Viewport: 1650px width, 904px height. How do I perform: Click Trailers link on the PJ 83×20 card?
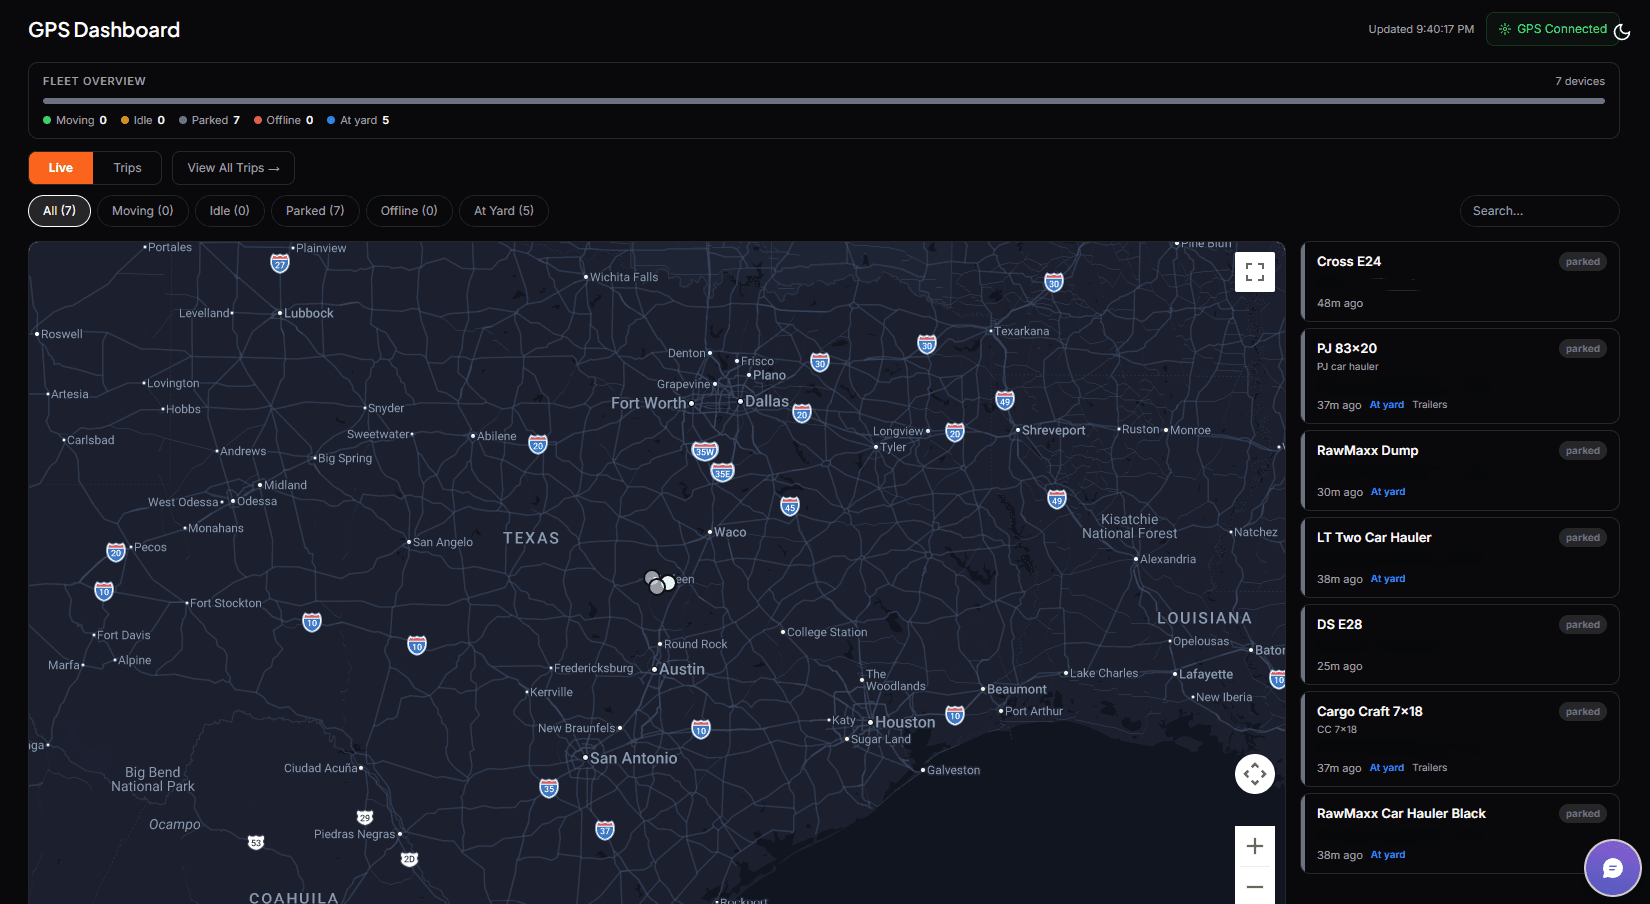tap(1430, 404)
